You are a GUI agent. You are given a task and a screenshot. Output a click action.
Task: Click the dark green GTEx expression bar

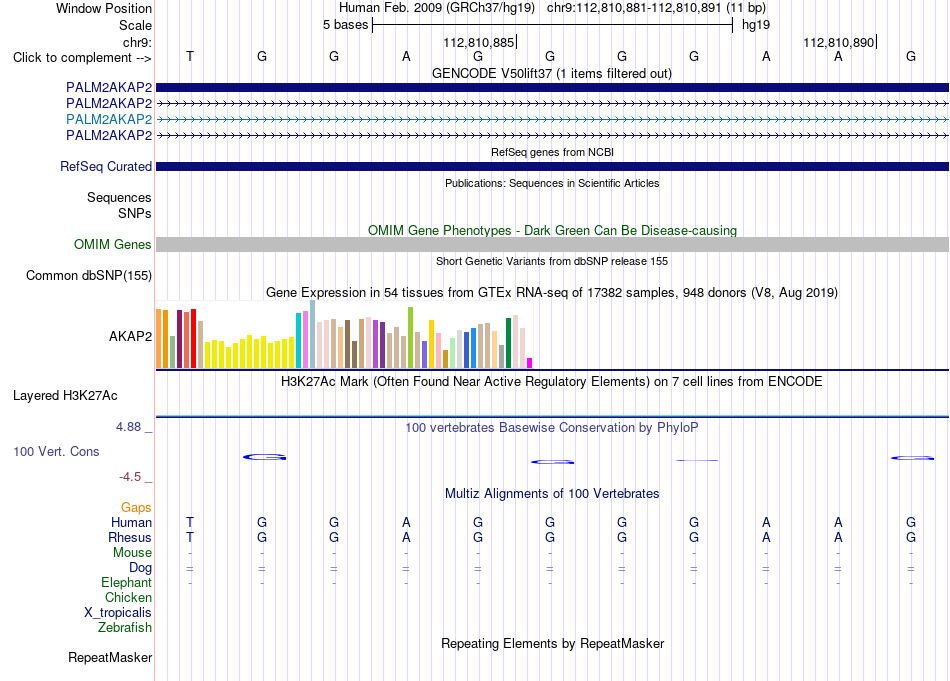508,343
